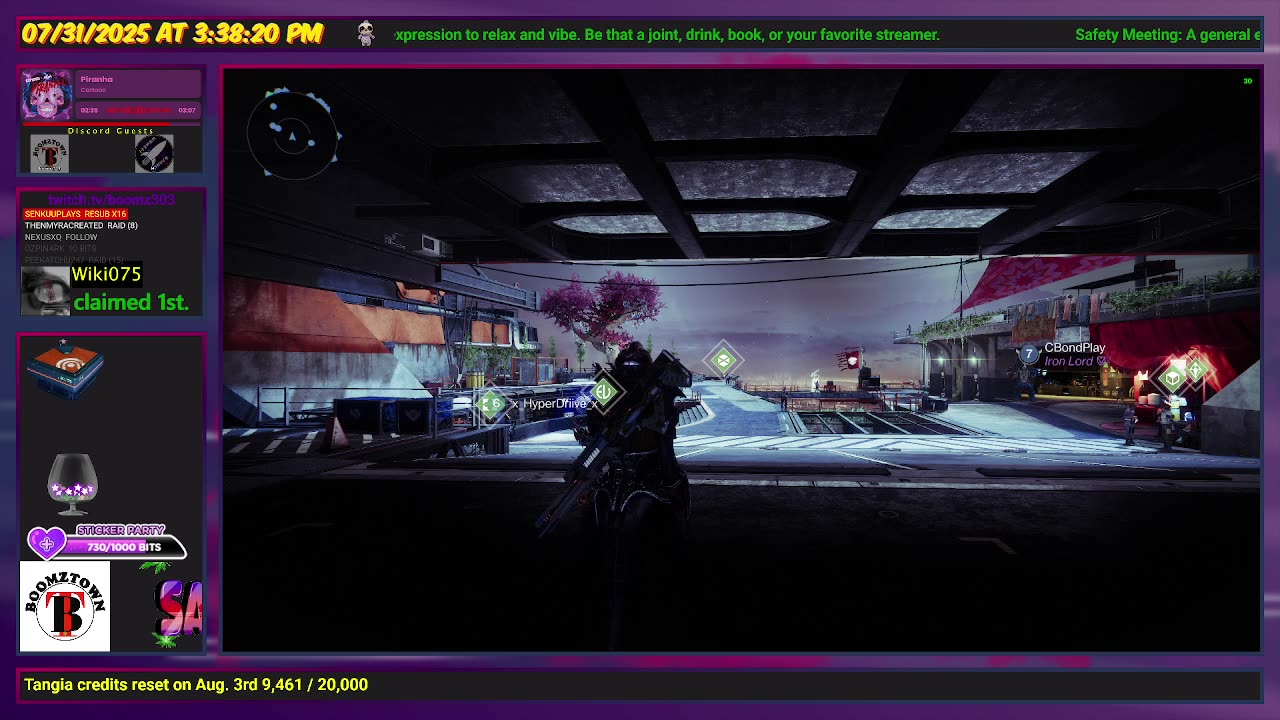The height and width of the screenshot is (720, 1280).
Task: Select the THENMYRACREATED RAID (8) entry
Action: (81, 226)
